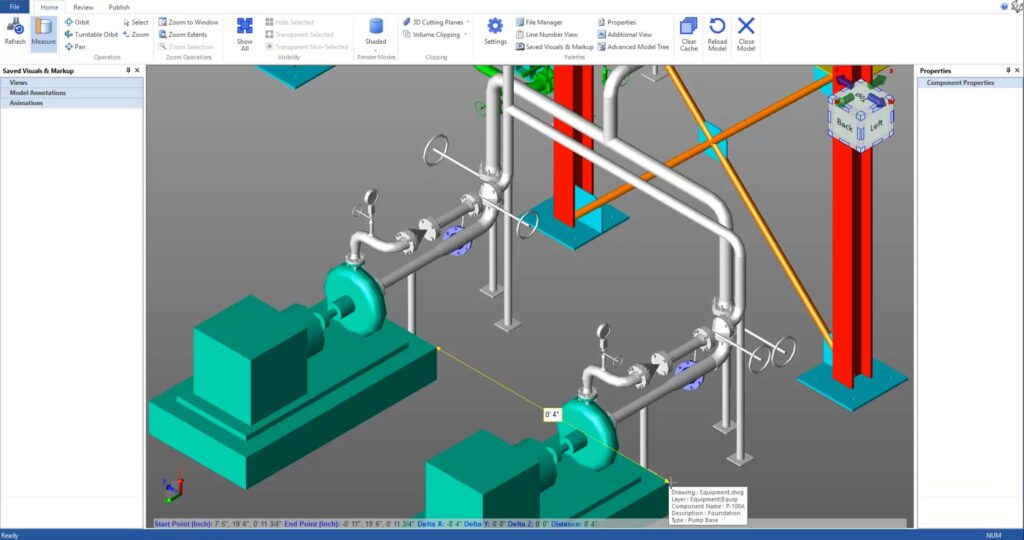Pin the Saved Visuals & Markup panel
This screenshot has height=540, width=1024.
pos(128,71)
